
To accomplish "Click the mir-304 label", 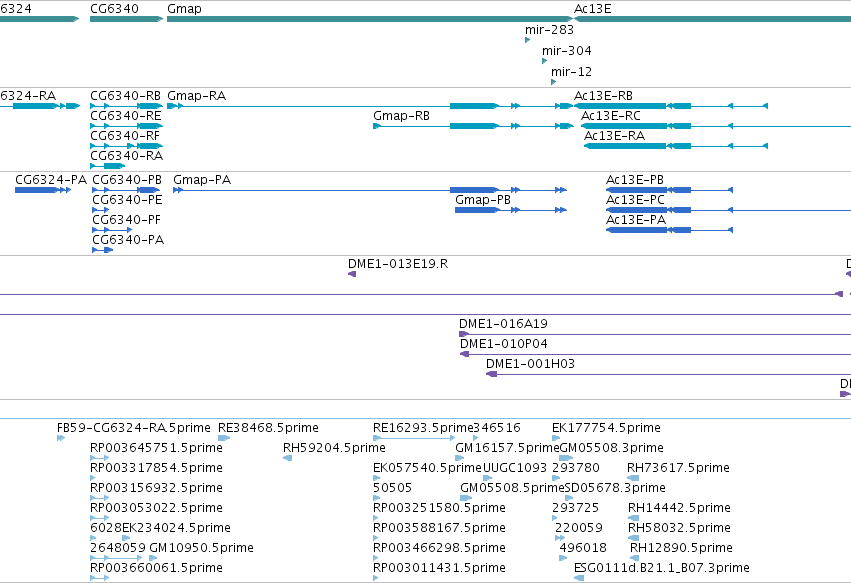I will (x=567, y=50).
